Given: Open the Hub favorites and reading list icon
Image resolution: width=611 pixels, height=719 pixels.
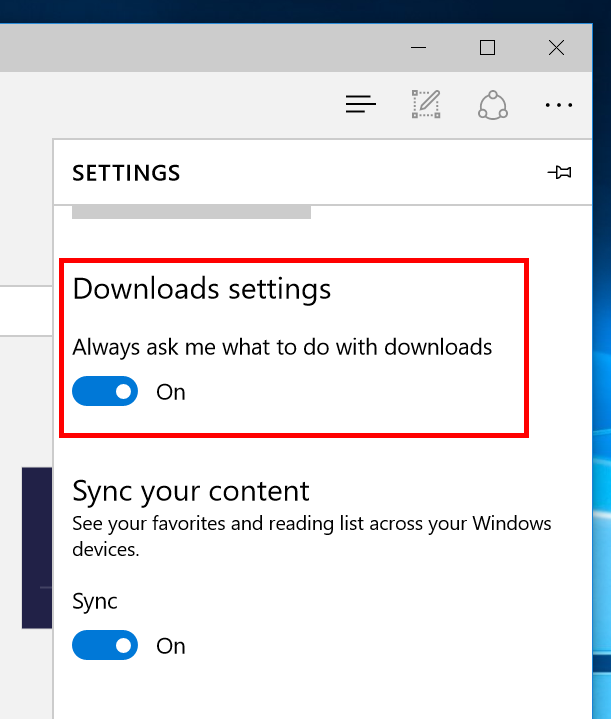Looking at the screenshot, I should coord(360,103).
